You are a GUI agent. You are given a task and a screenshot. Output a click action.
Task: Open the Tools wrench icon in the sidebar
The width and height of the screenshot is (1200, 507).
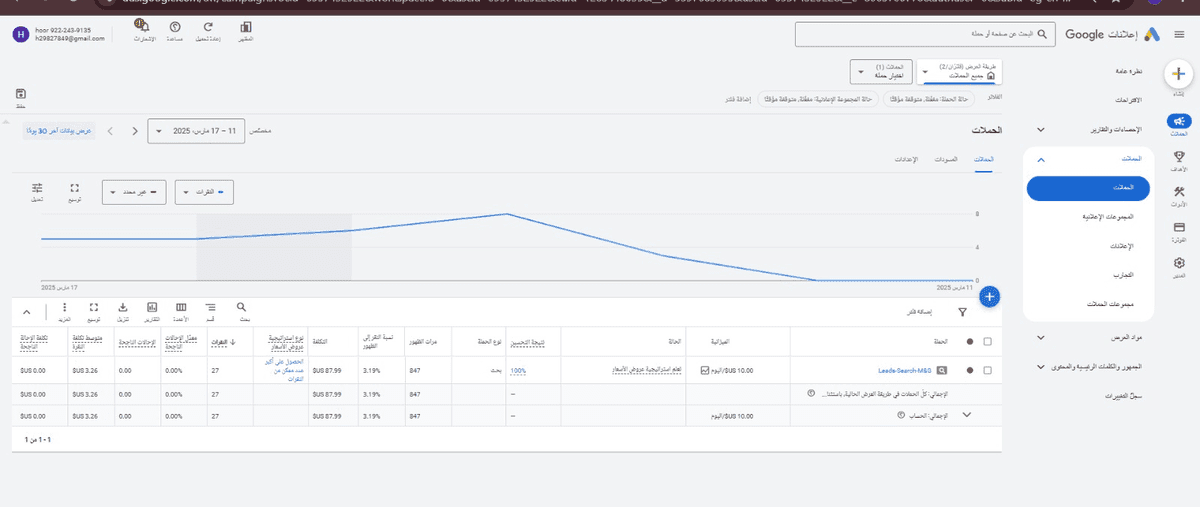pyautogui.click(x=1179, y=194)
